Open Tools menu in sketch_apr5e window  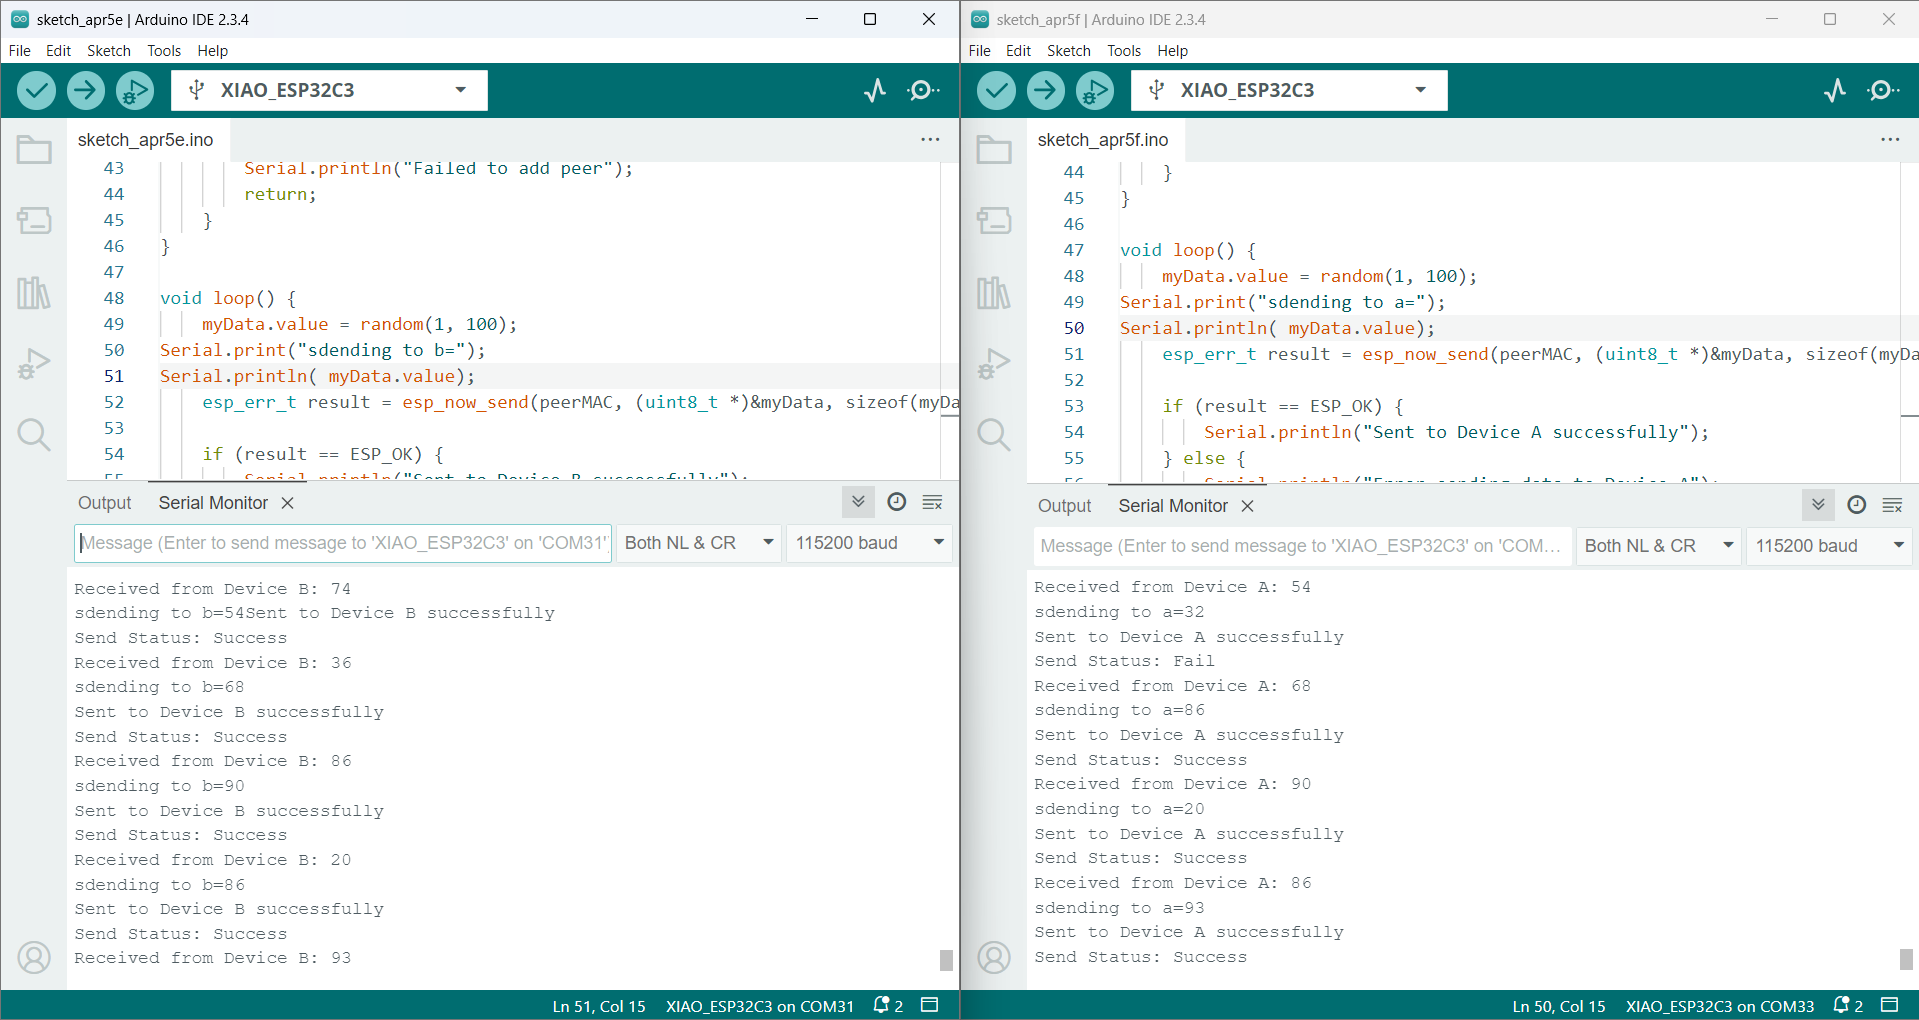pos(164,51)
